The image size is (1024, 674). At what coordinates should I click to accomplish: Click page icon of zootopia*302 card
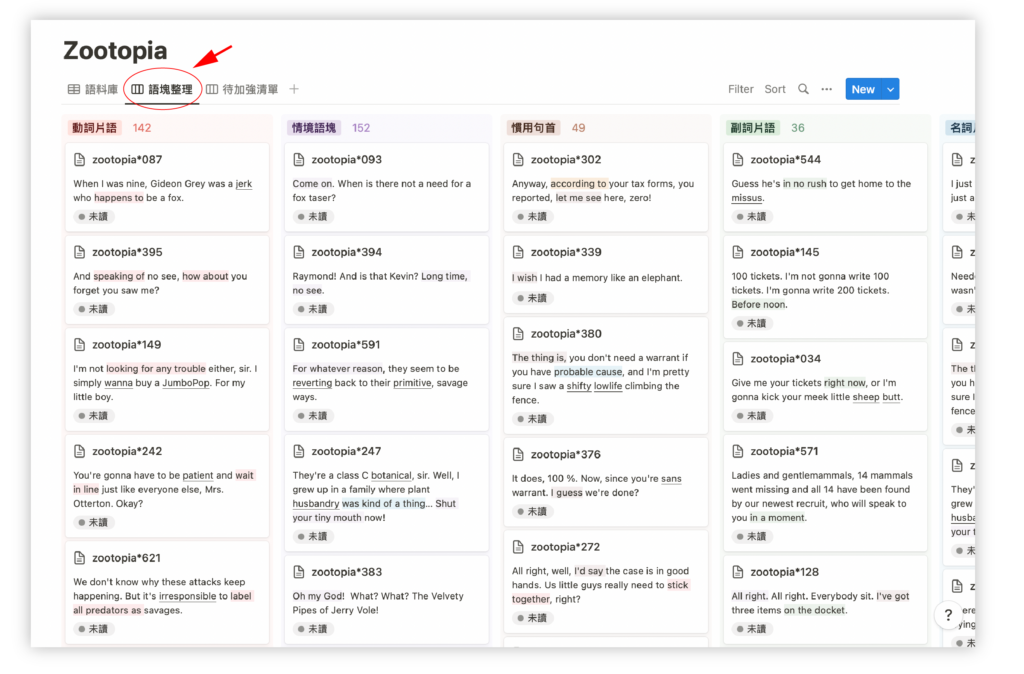pyautogui.click(x=519, y=159)
